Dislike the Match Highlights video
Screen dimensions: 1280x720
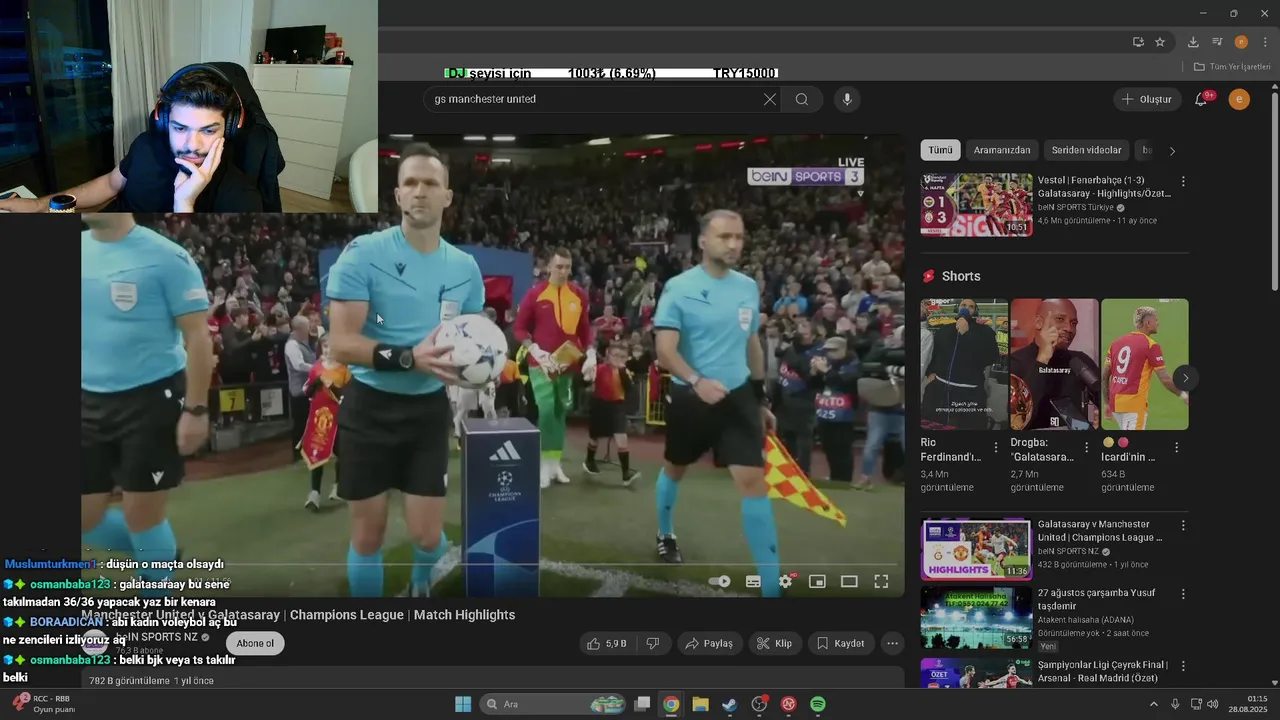pyautogui.click(x=653, y=643)
